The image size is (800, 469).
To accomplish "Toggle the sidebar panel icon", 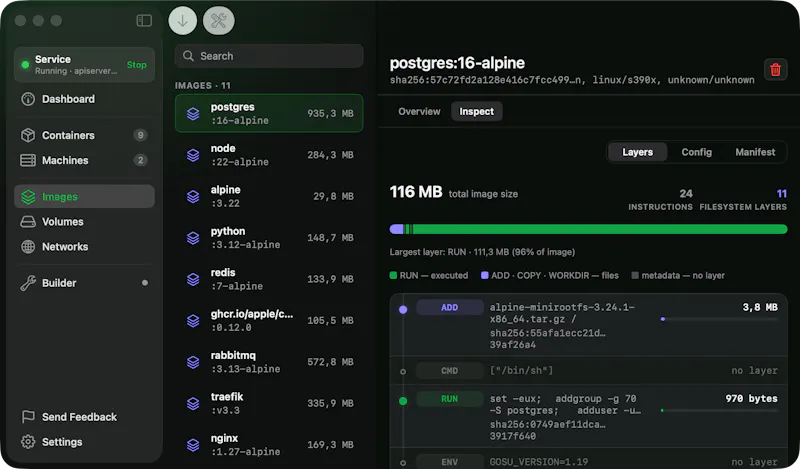I will 144,20.
